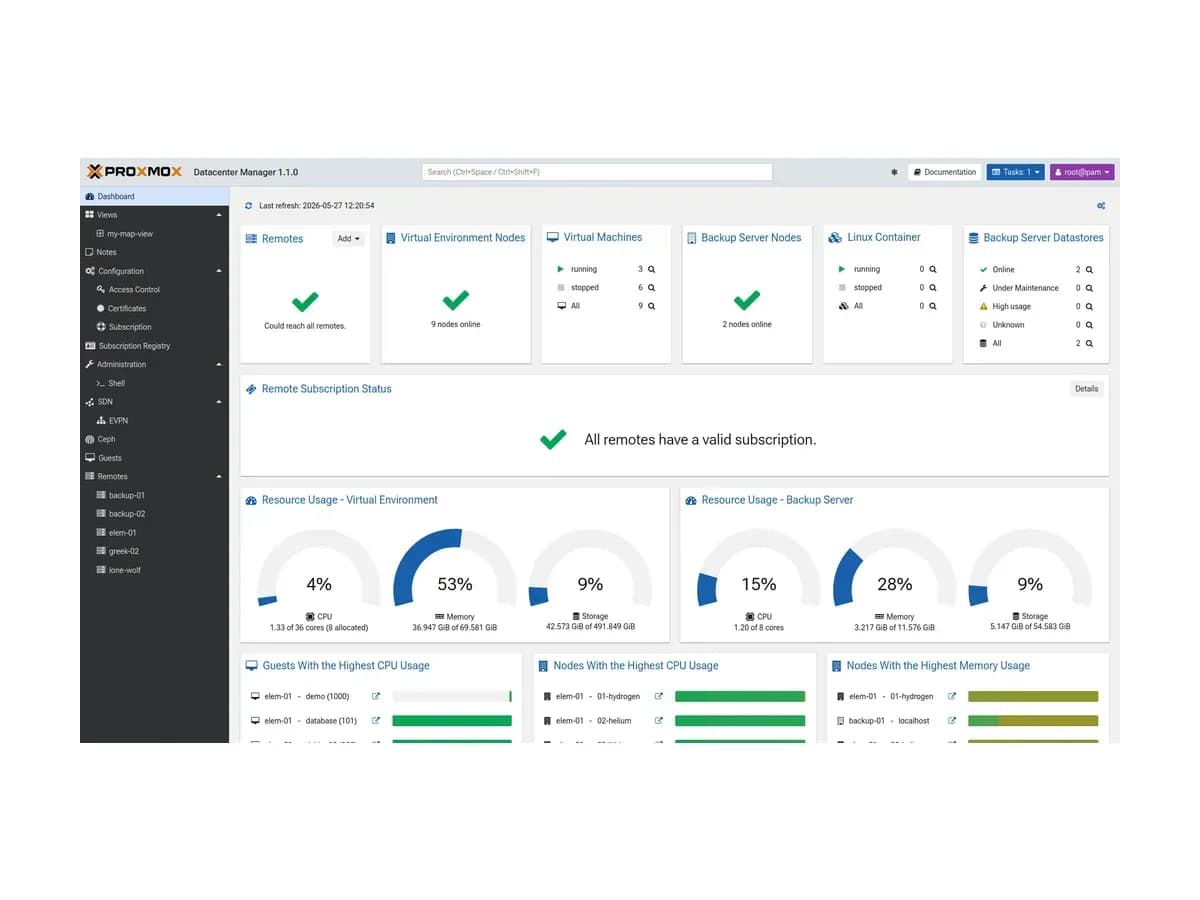Viewport: 1200px width, 900px height.
Task: Click the Proxmox logo
Action: click(x=135, y=172)
